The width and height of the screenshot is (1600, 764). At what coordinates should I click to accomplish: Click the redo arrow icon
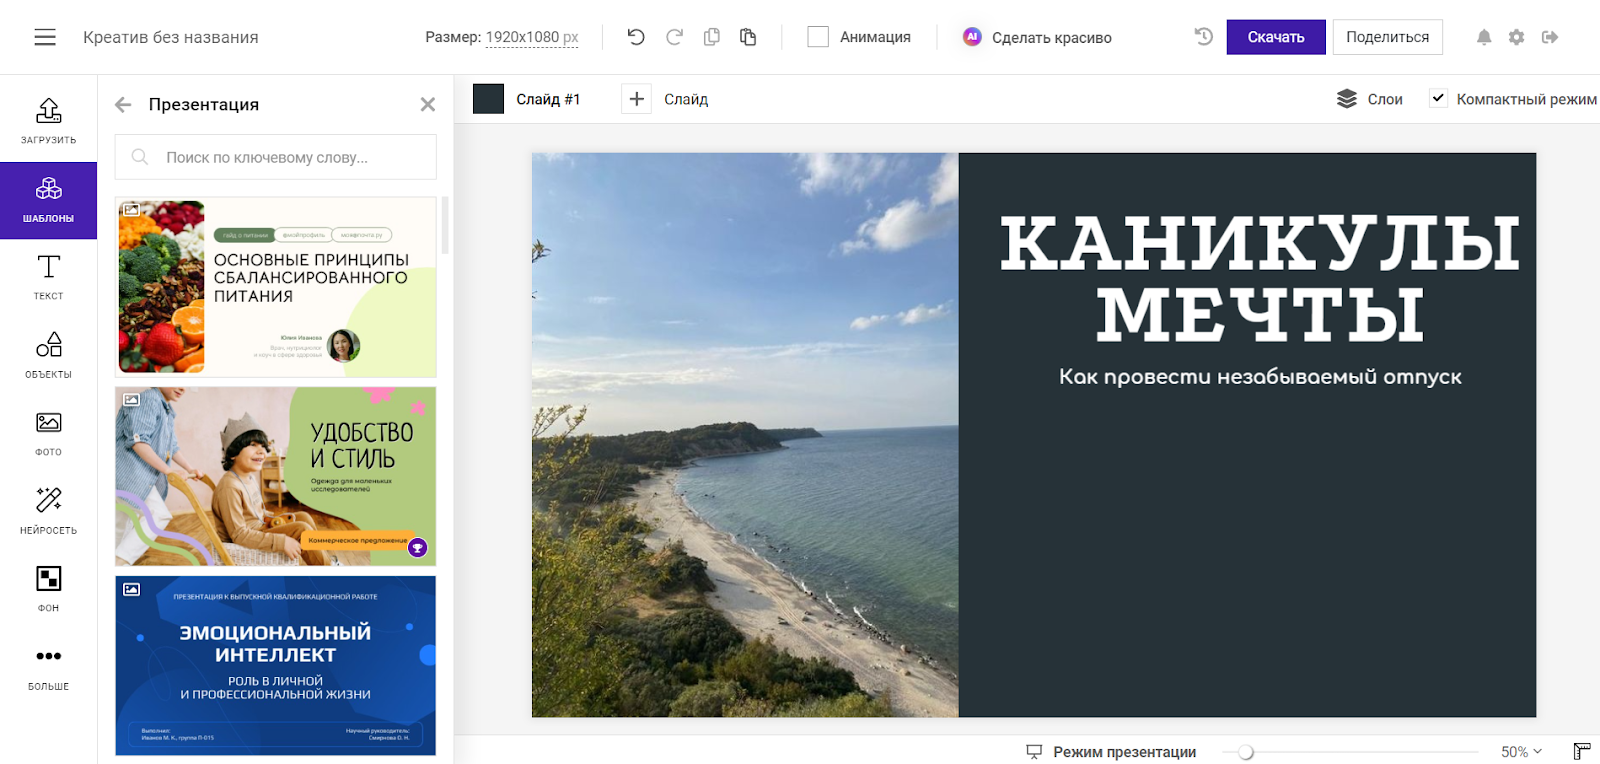[x=674, y=37]
